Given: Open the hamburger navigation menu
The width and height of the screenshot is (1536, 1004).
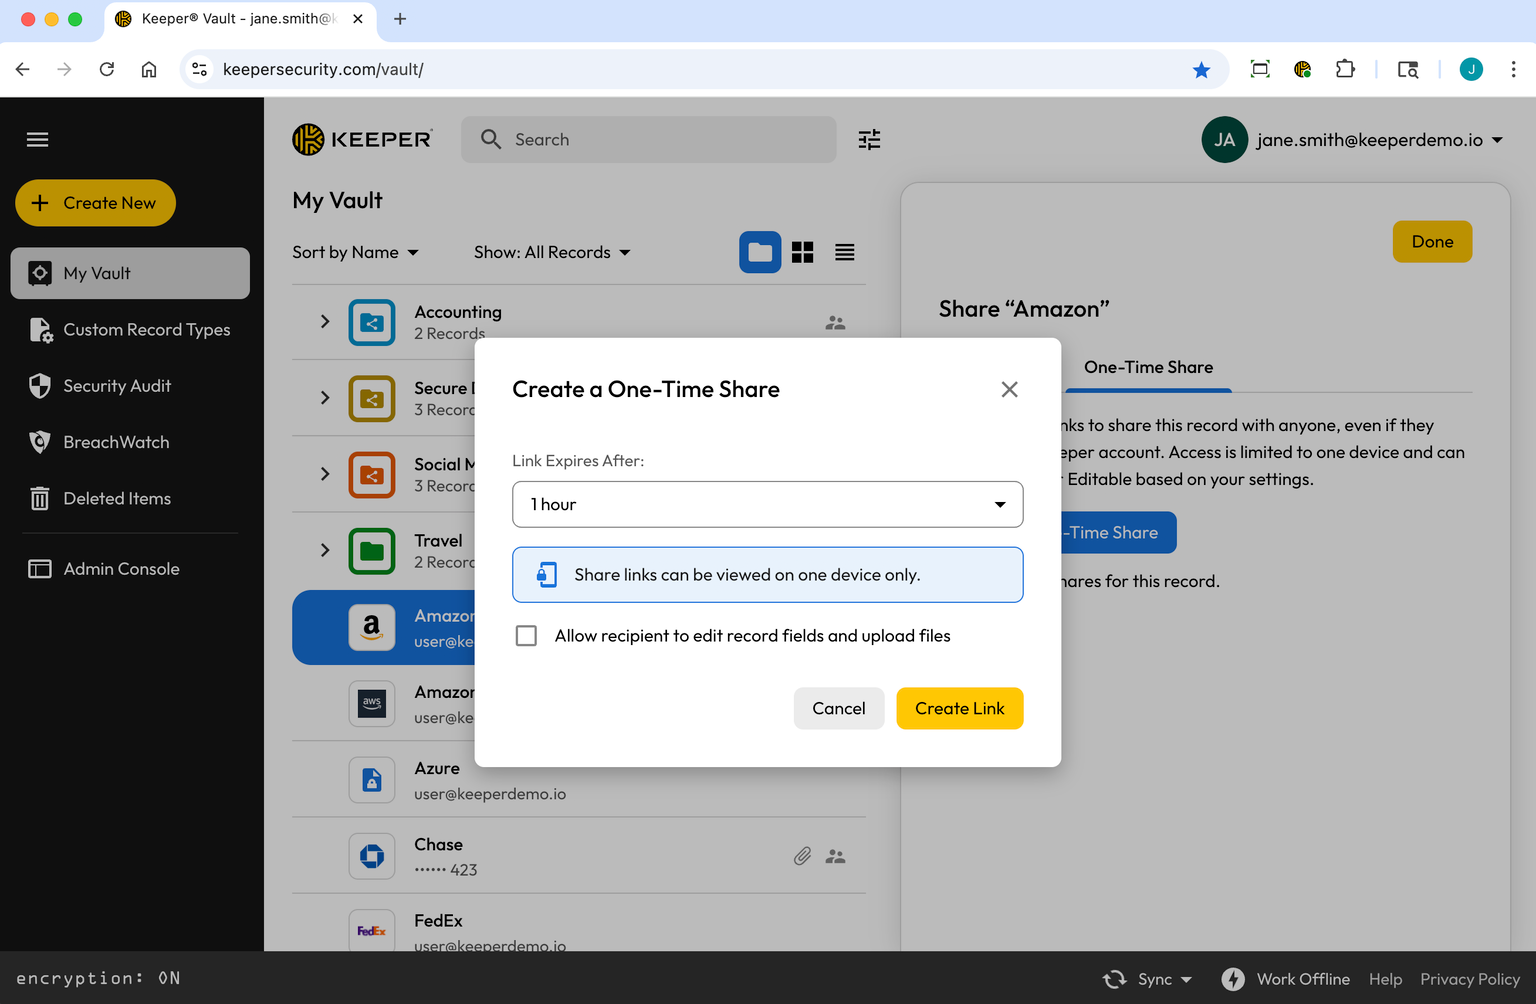Looking at the screenshot, I should 37,139.
